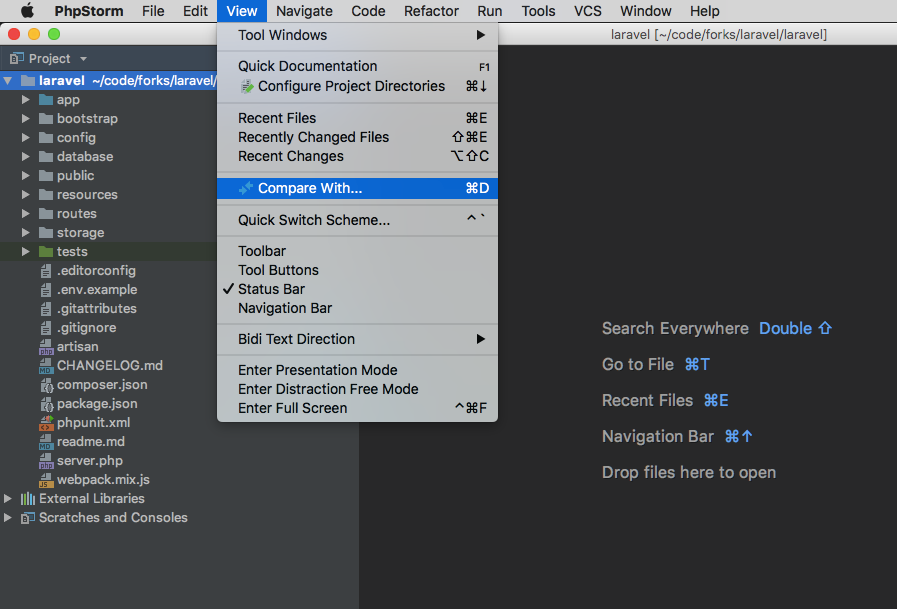Select webpack.mix.js in project tree
Viewport: 897px width, 609px height.
pyautogui.click(x=103, y=479)
